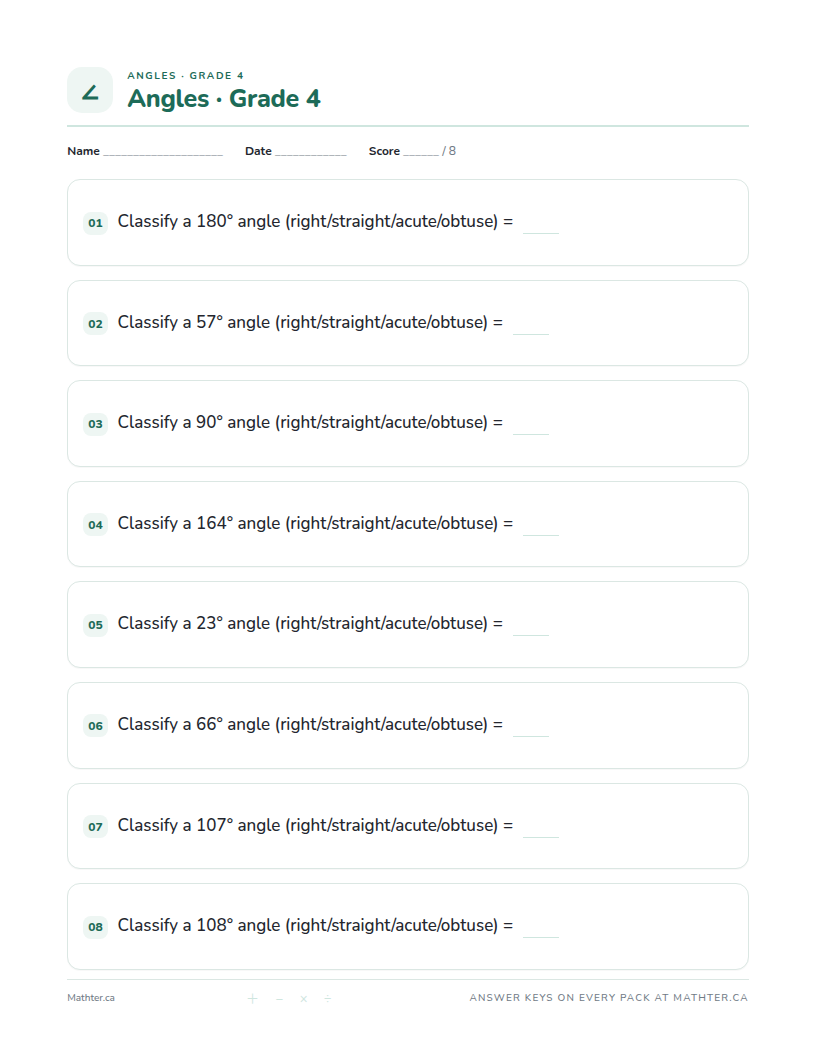Click the angle icon beside the worksheet title
The height and width of the screenshot is (1056, 816).
90,90
